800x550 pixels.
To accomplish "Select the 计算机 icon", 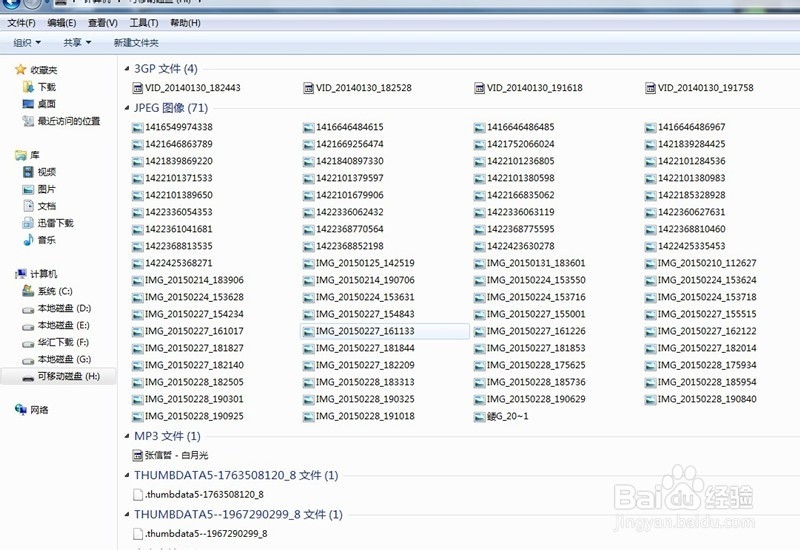I will (x=20, y=274).
